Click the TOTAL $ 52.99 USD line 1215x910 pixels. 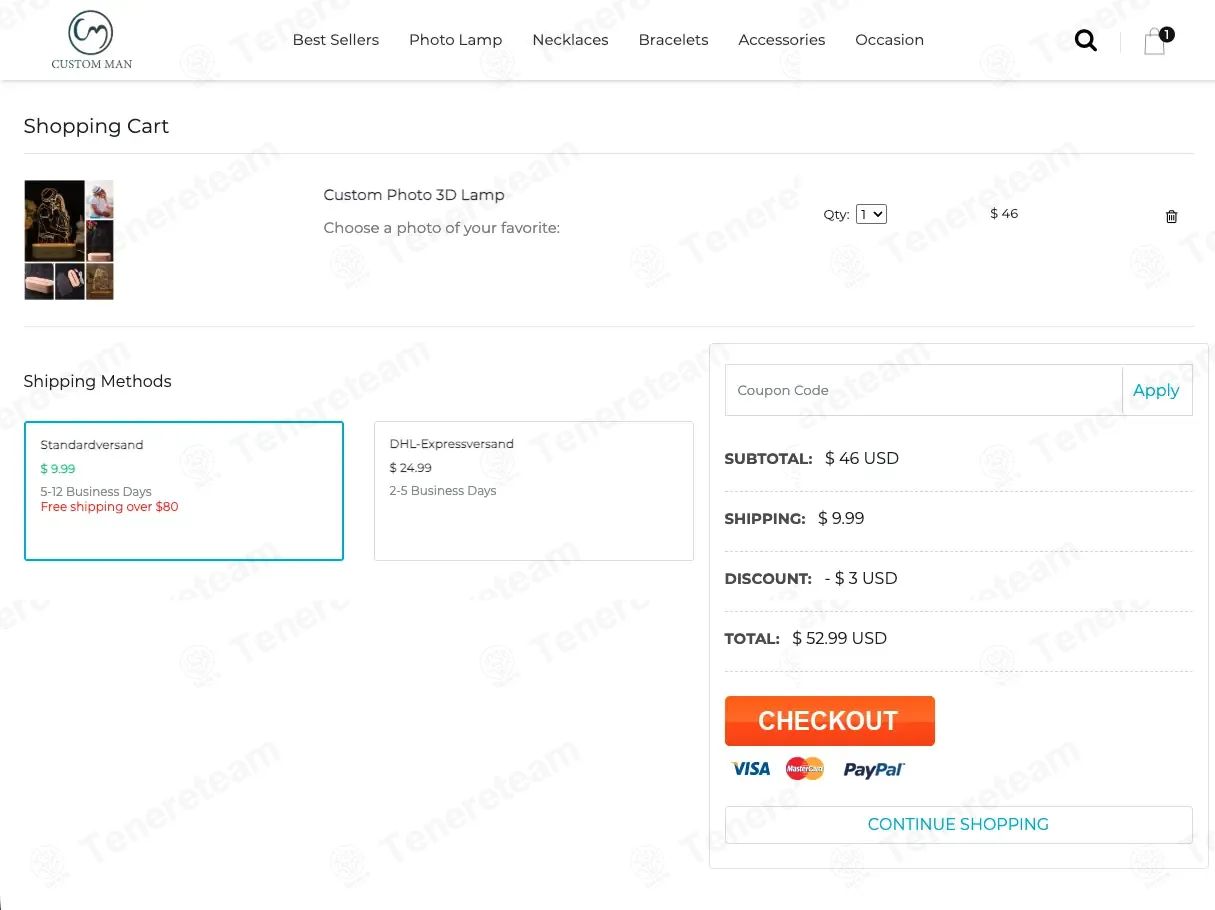pyautogui.click(x=806, y=638)
